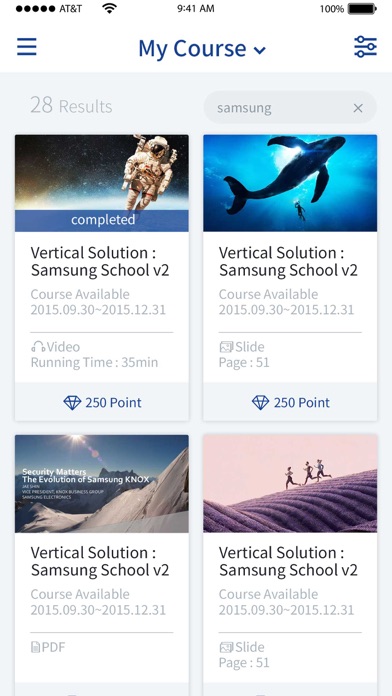The height and width of the screenshot is (696, 392).
Task: Open the Security Matters KNOX thumbnail
Action: pyautogui.click(x=102, y=483)
